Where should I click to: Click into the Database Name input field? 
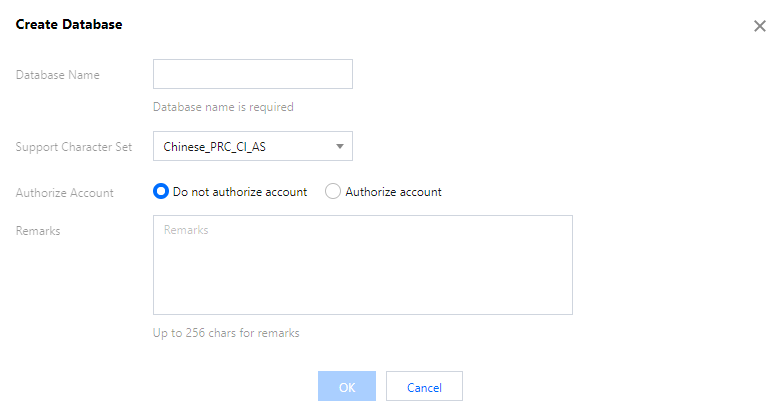tap(253, 74)
